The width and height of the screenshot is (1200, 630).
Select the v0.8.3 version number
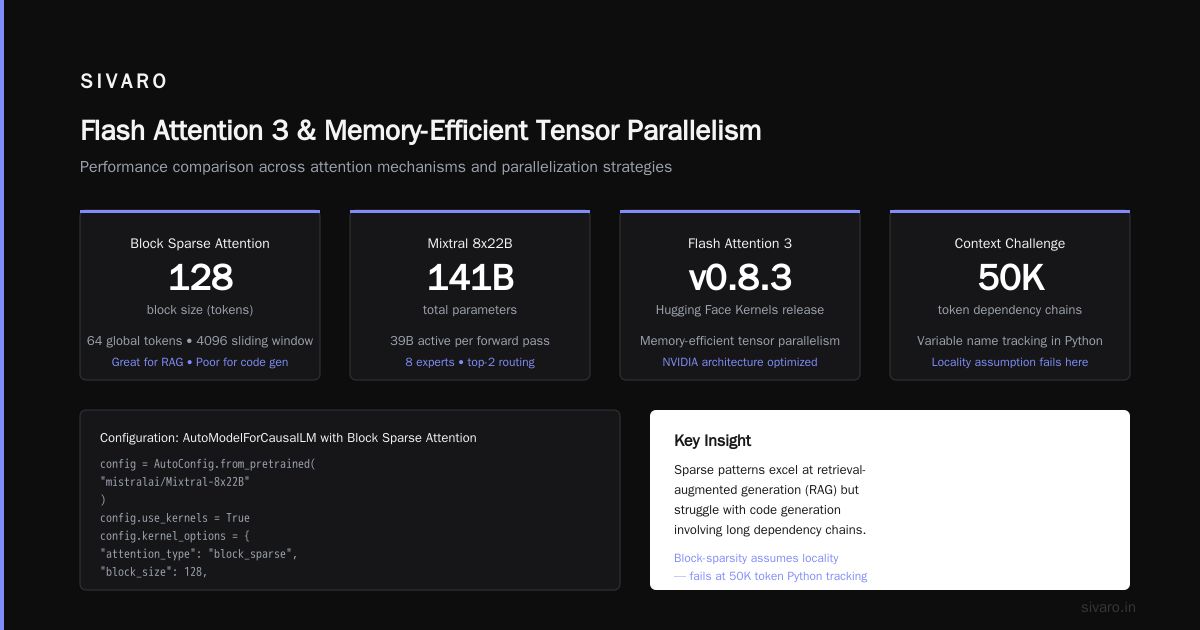click(x=740, y=277)
